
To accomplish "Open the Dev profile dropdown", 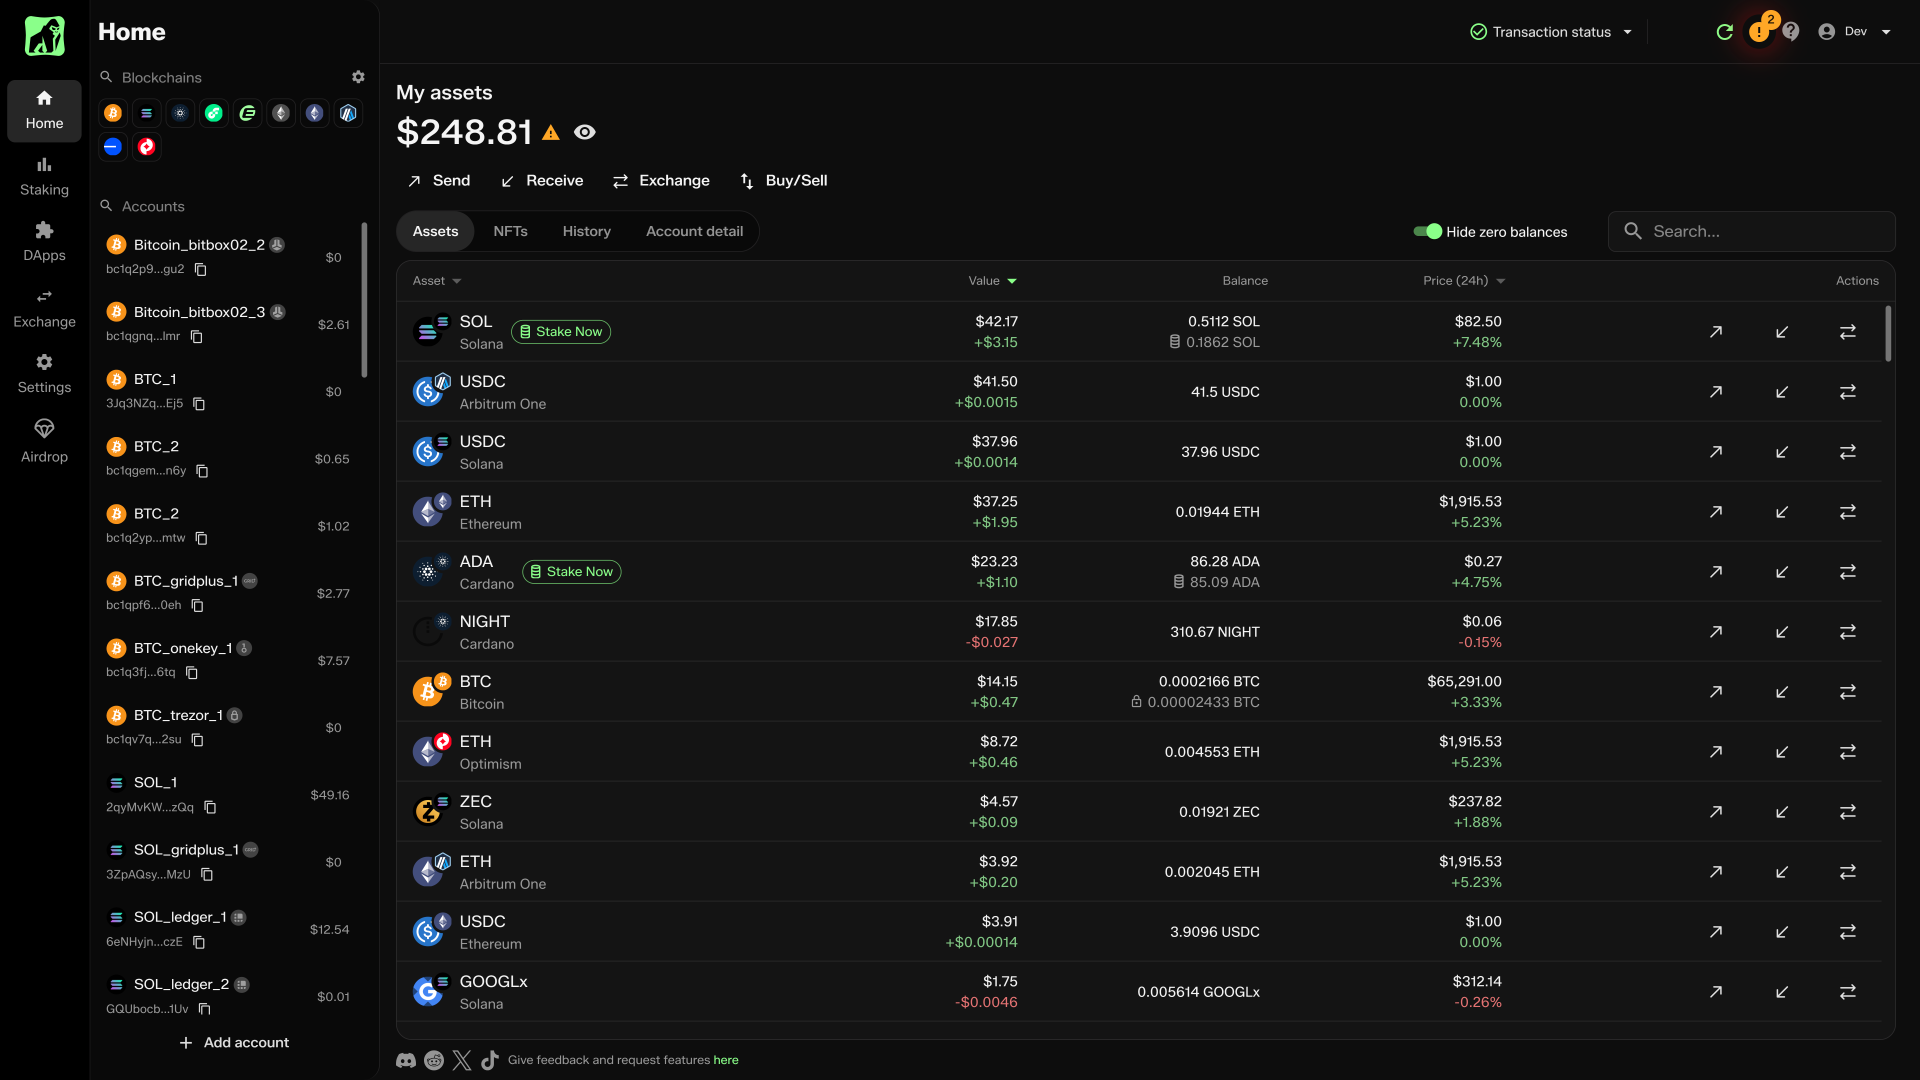I will [1855, 32].
